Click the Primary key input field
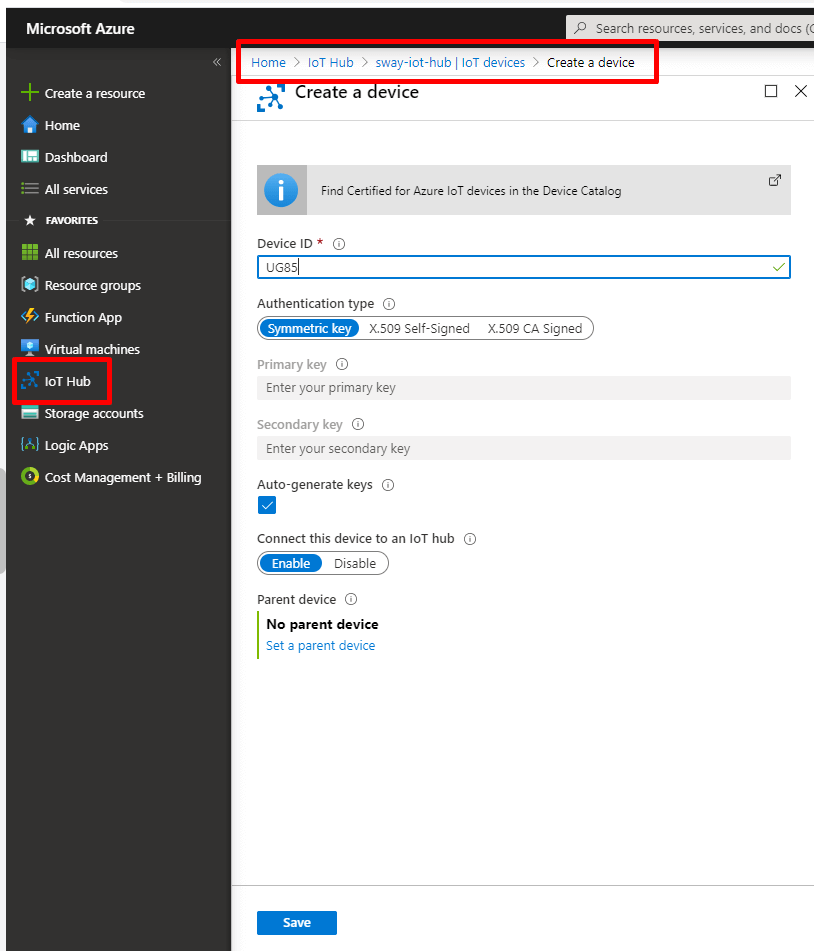Viewport: 814px width, 951px height. click(x=523, y=388)
